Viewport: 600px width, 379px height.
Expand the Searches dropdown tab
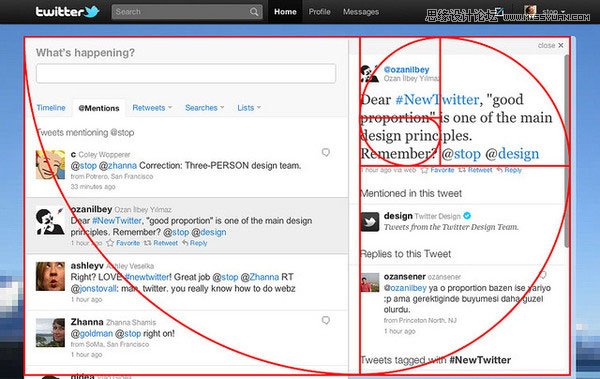[204, 108]
